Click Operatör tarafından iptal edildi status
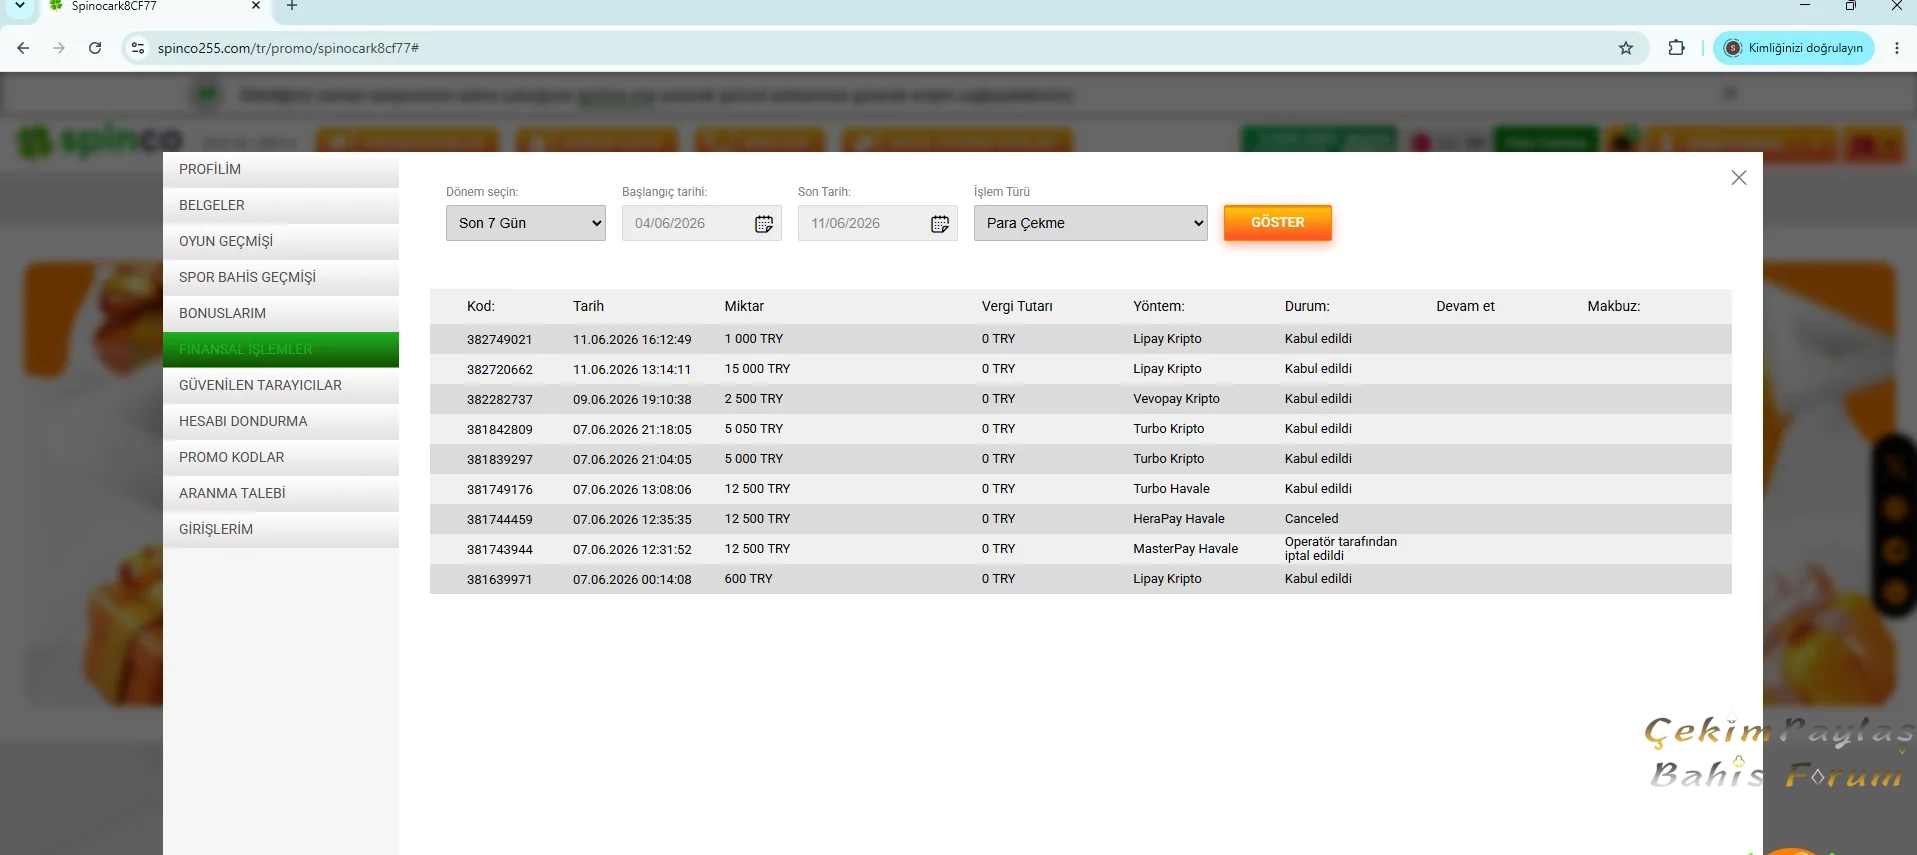Screen dimensions: 1917x855 [1340, 549]
